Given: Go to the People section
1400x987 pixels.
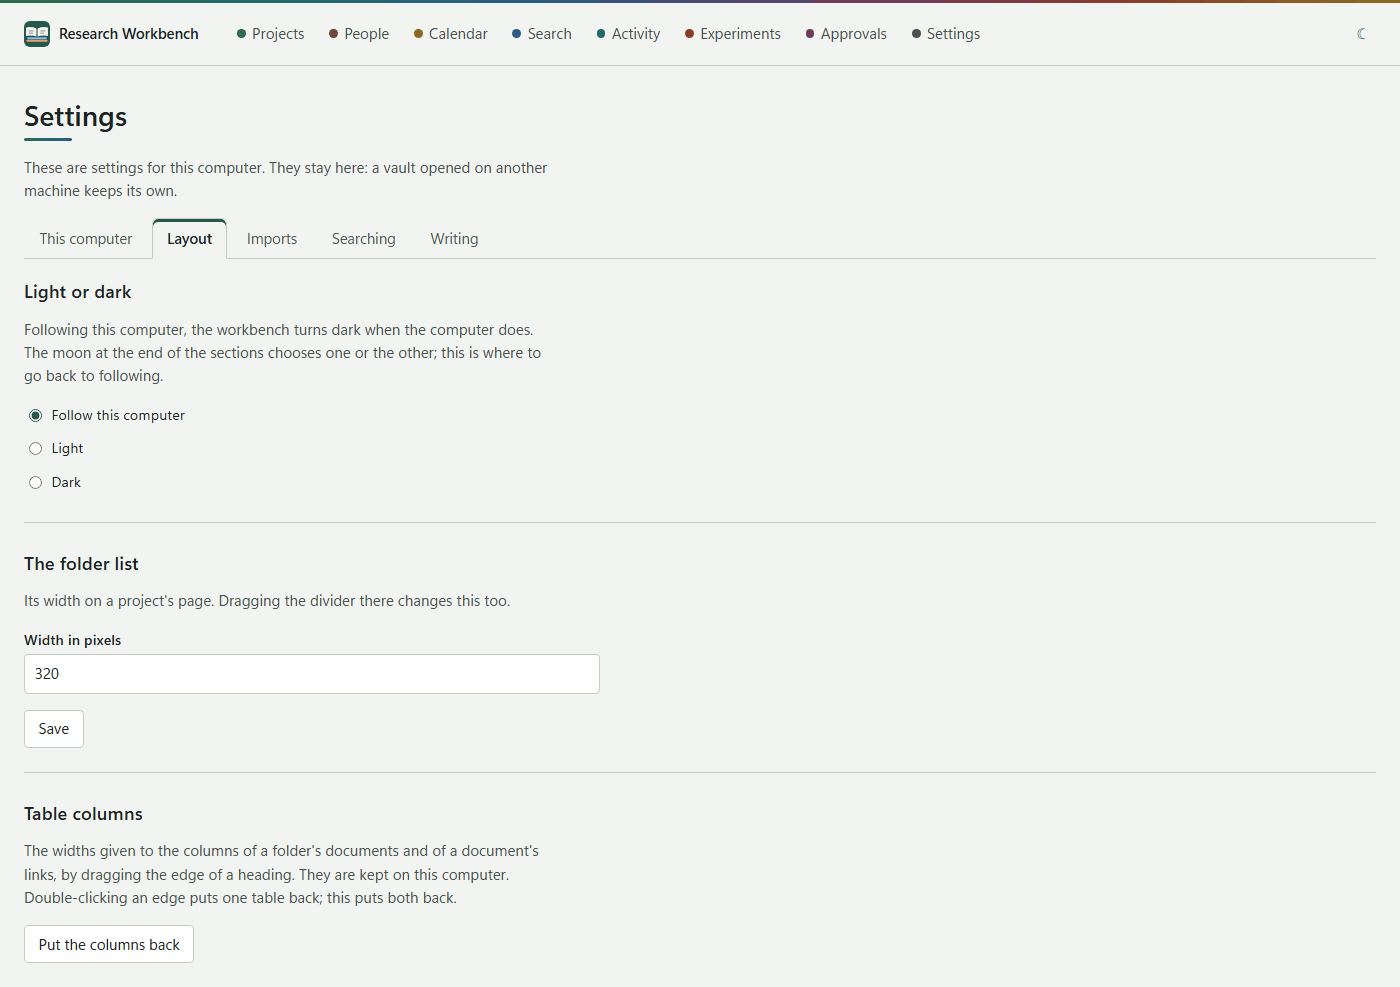Looking at the screenshot, I should pyautogui.click(x=359, y=34).
